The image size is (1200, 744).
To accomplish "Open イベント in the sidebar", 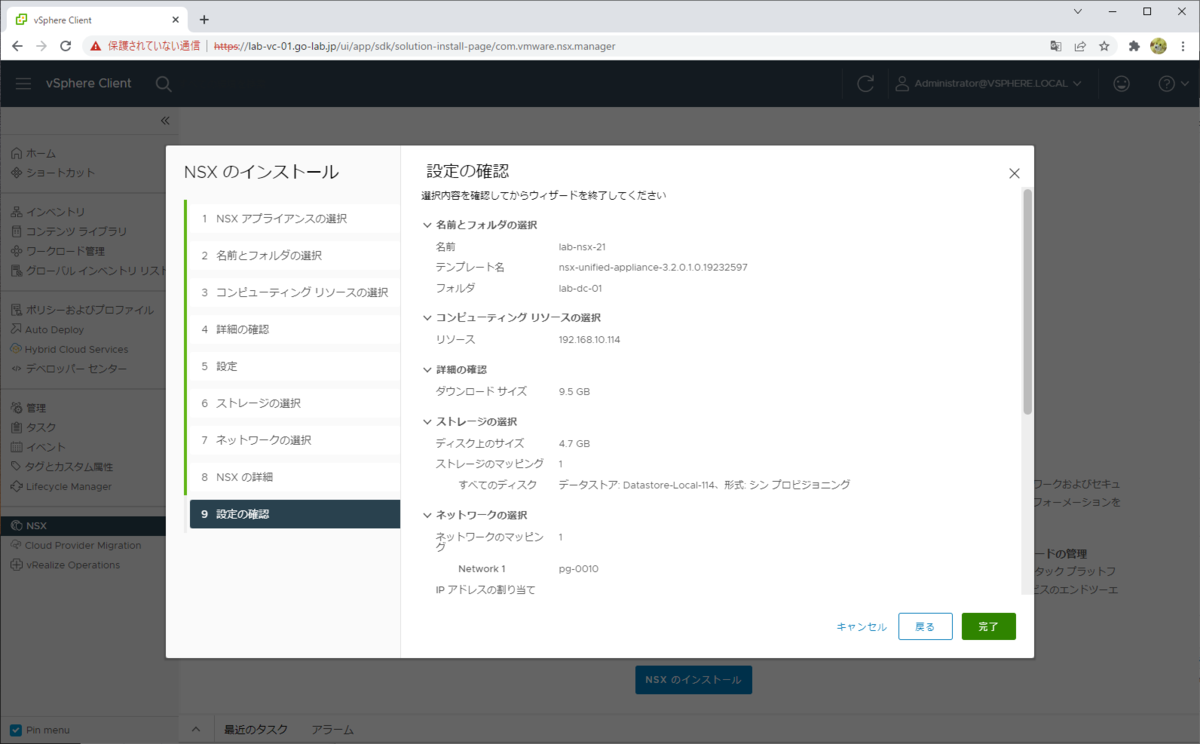I will [38, 447].
